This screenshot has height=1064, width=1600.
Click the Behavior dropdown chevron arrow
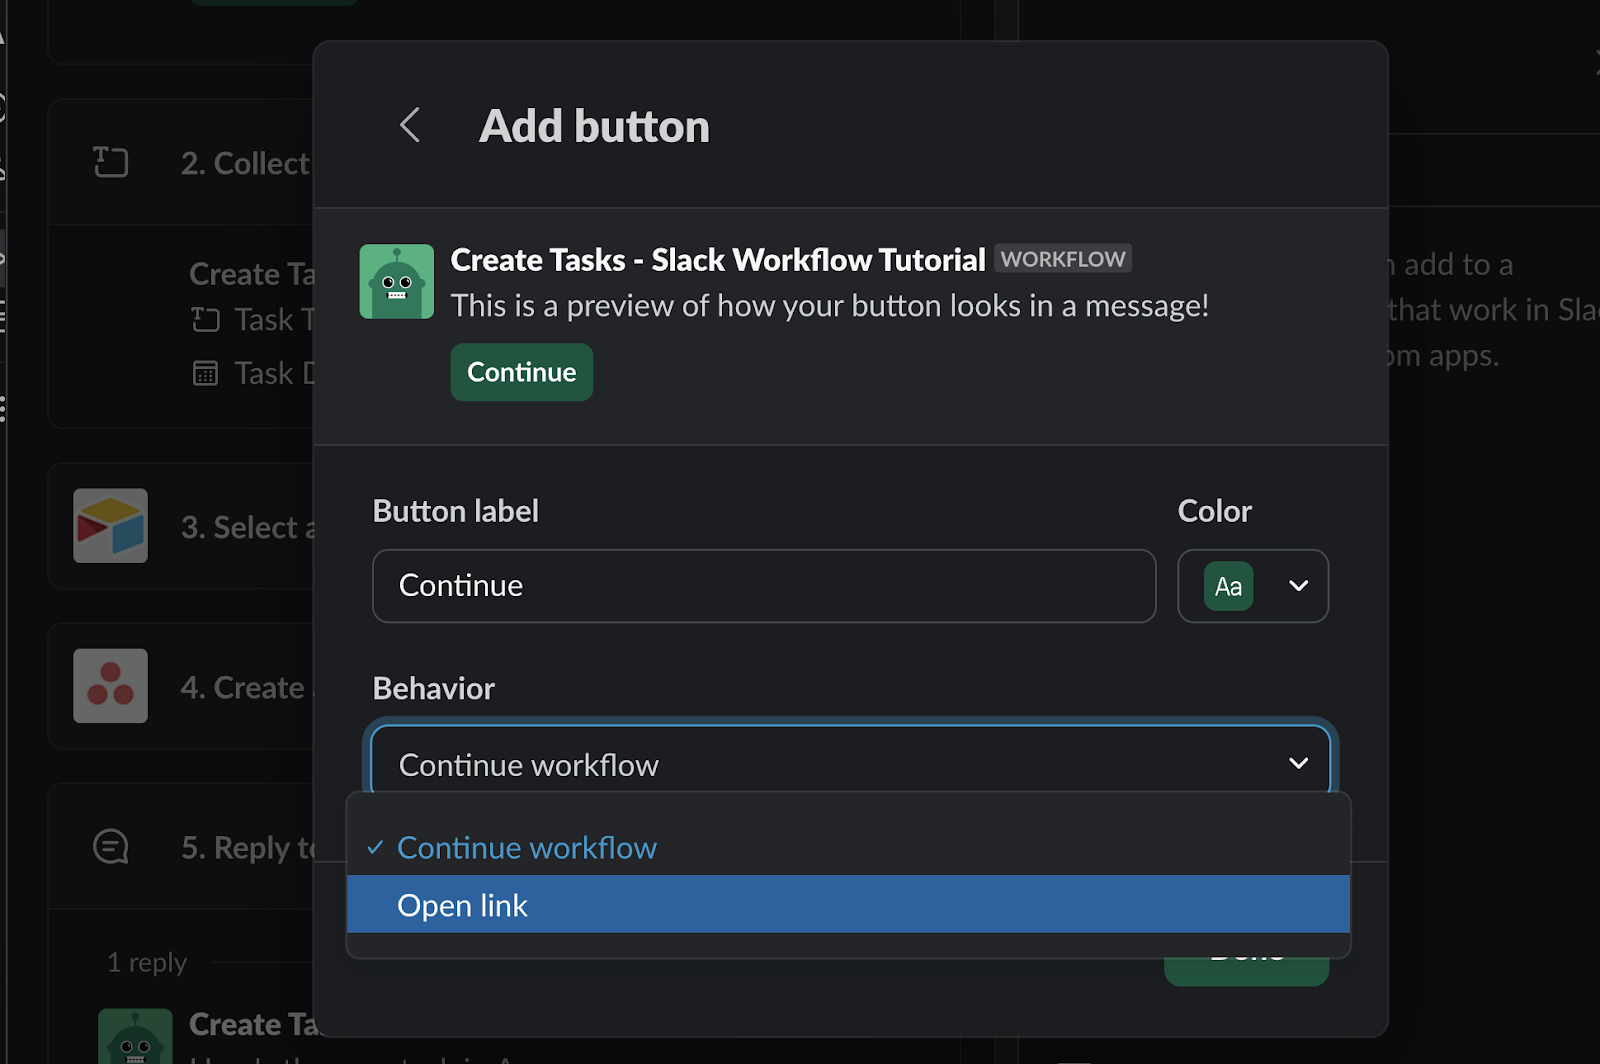pos(1298,763)
